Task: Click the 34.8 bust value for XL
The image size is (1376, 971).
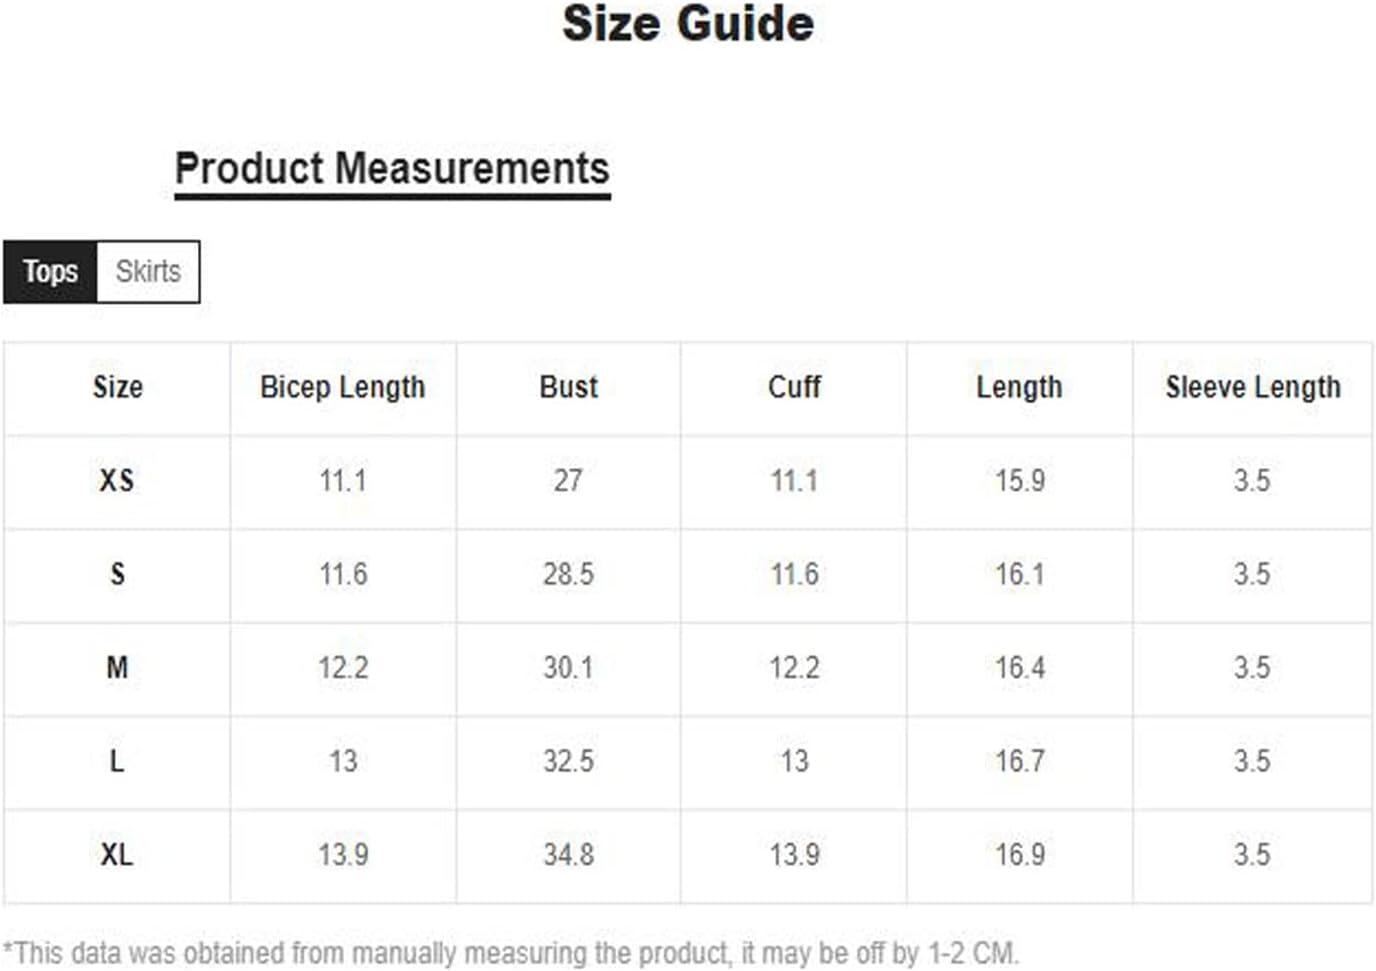Action: pyautogui.click(x=568, y=855)
